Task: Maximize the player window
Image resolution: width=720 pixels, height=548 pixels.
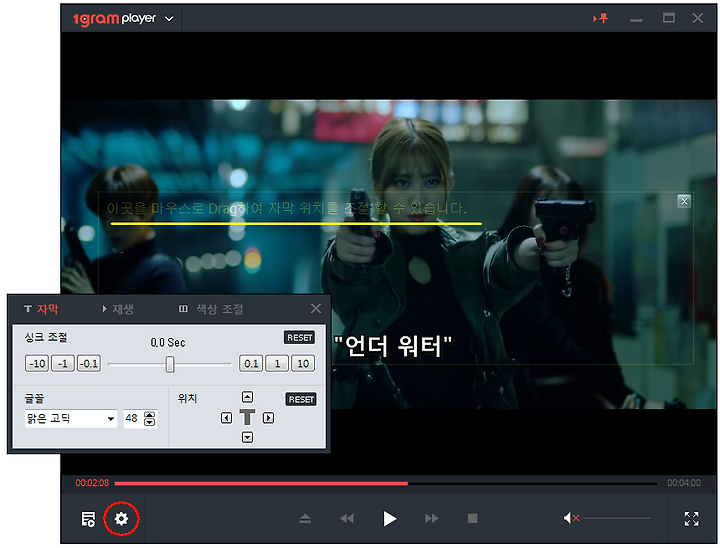Action: point(669,18)
